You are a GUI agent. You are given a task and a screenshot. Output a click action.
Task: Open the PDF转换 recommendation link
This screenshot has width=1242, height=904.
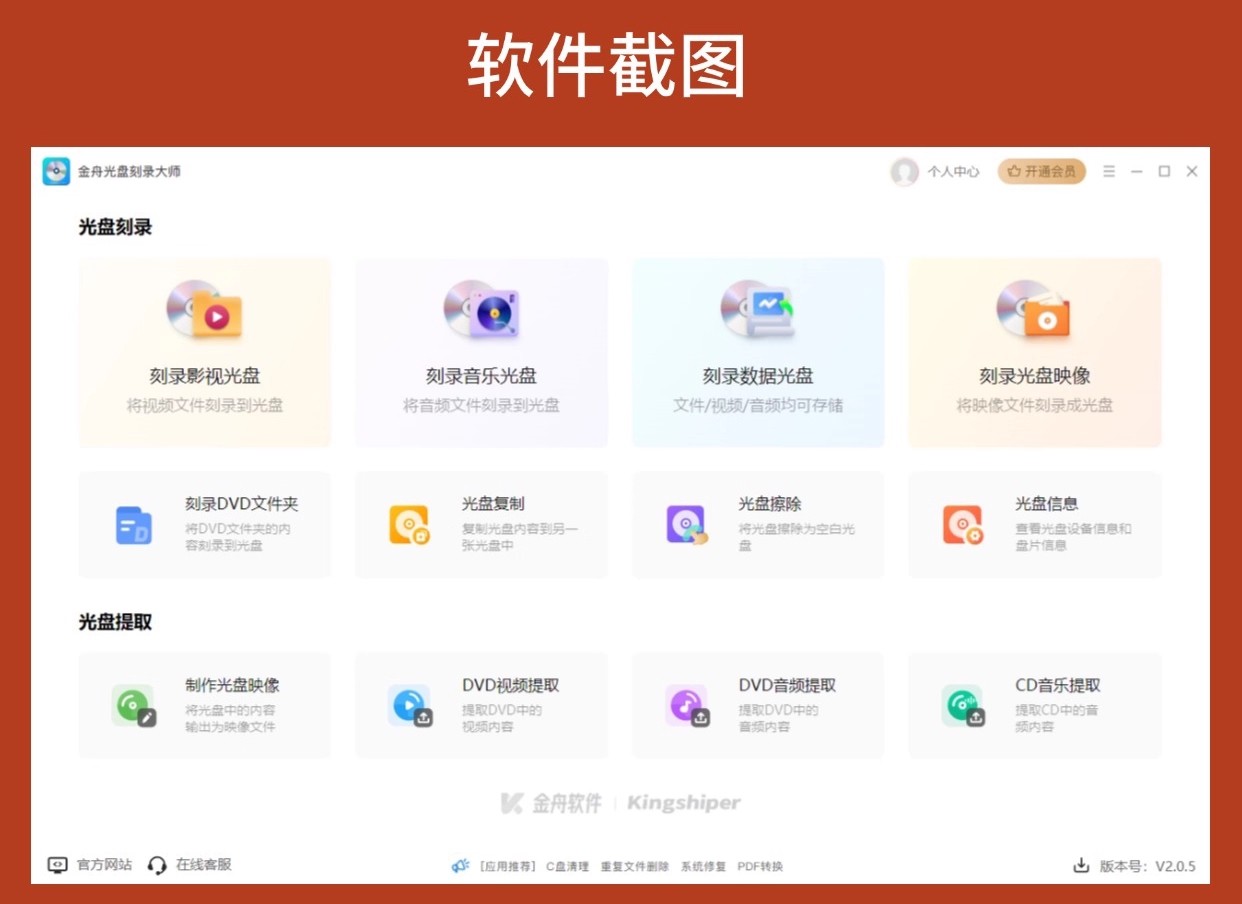pos(760,867)
